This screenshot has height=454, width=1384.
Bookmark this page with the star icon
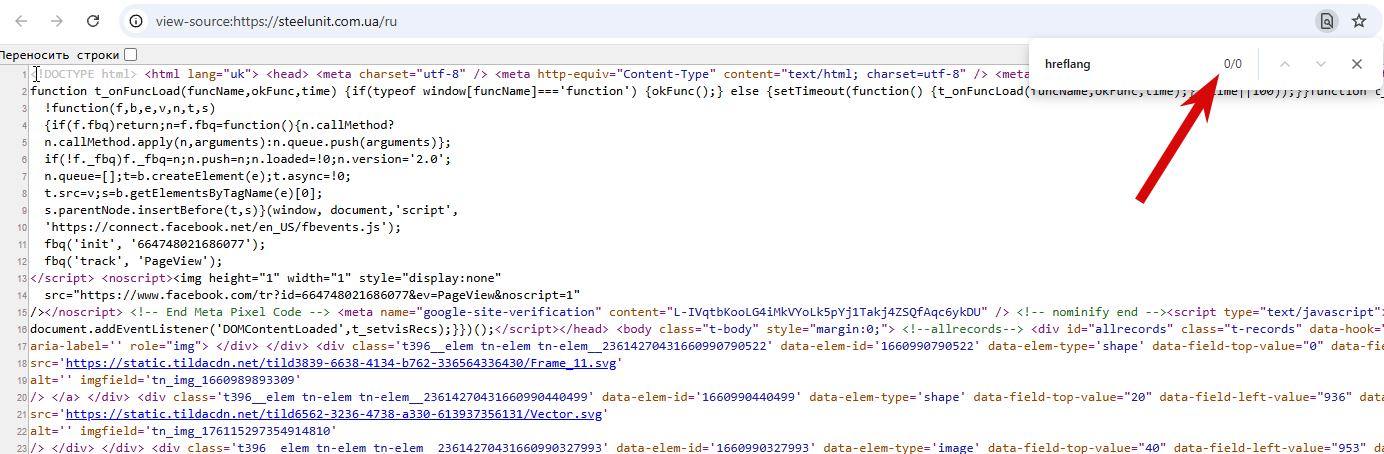pyautogui.click(x=1359, y=20)
